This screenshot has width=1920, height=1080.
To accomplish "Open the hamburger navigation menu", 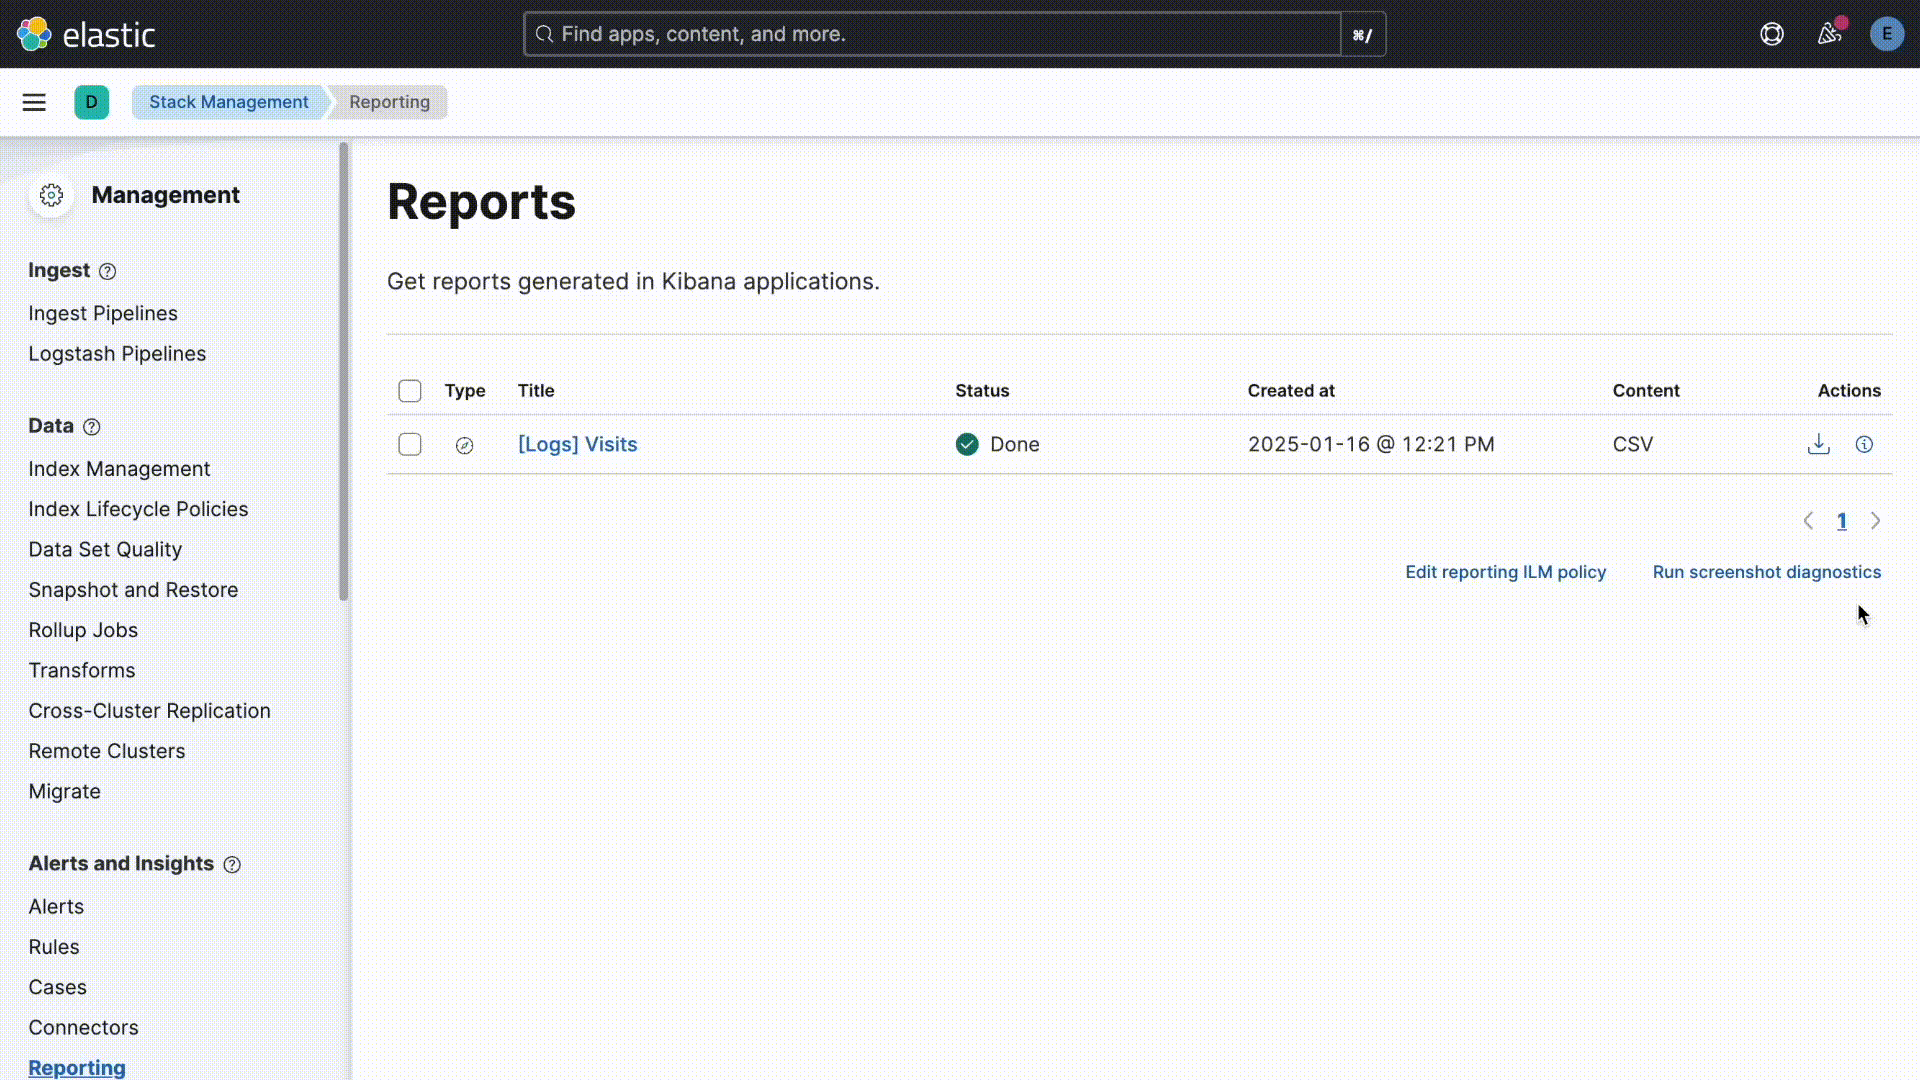I will (x=34, y=102).
